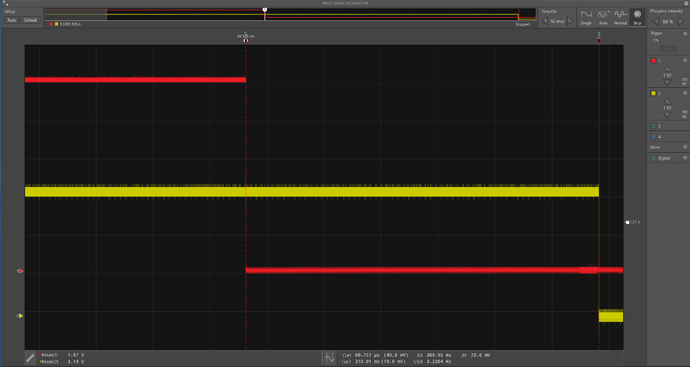This screenshot has width=690, height=367.
Task: Click the Stop acquisition button
Action: [x=637, y=18]
